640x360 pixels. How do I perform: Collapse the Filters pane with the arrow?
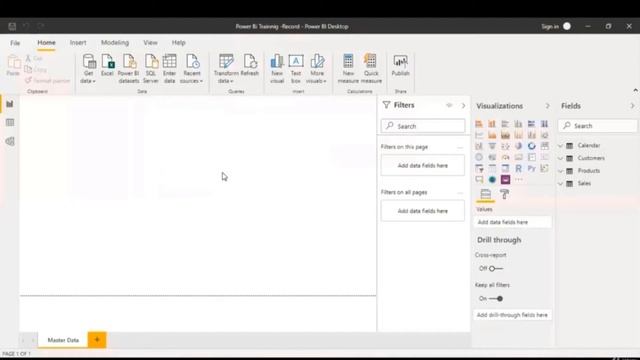click(x=463, y=106)
